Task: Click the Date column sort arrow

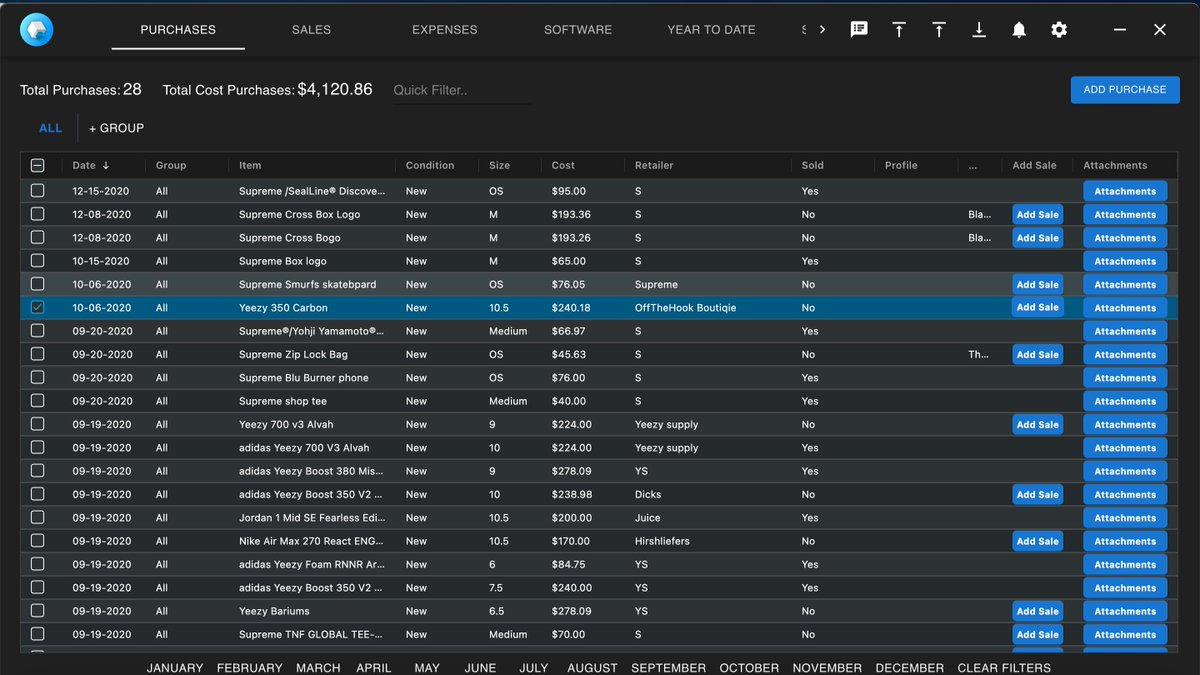Action: (x=106, y=166)
